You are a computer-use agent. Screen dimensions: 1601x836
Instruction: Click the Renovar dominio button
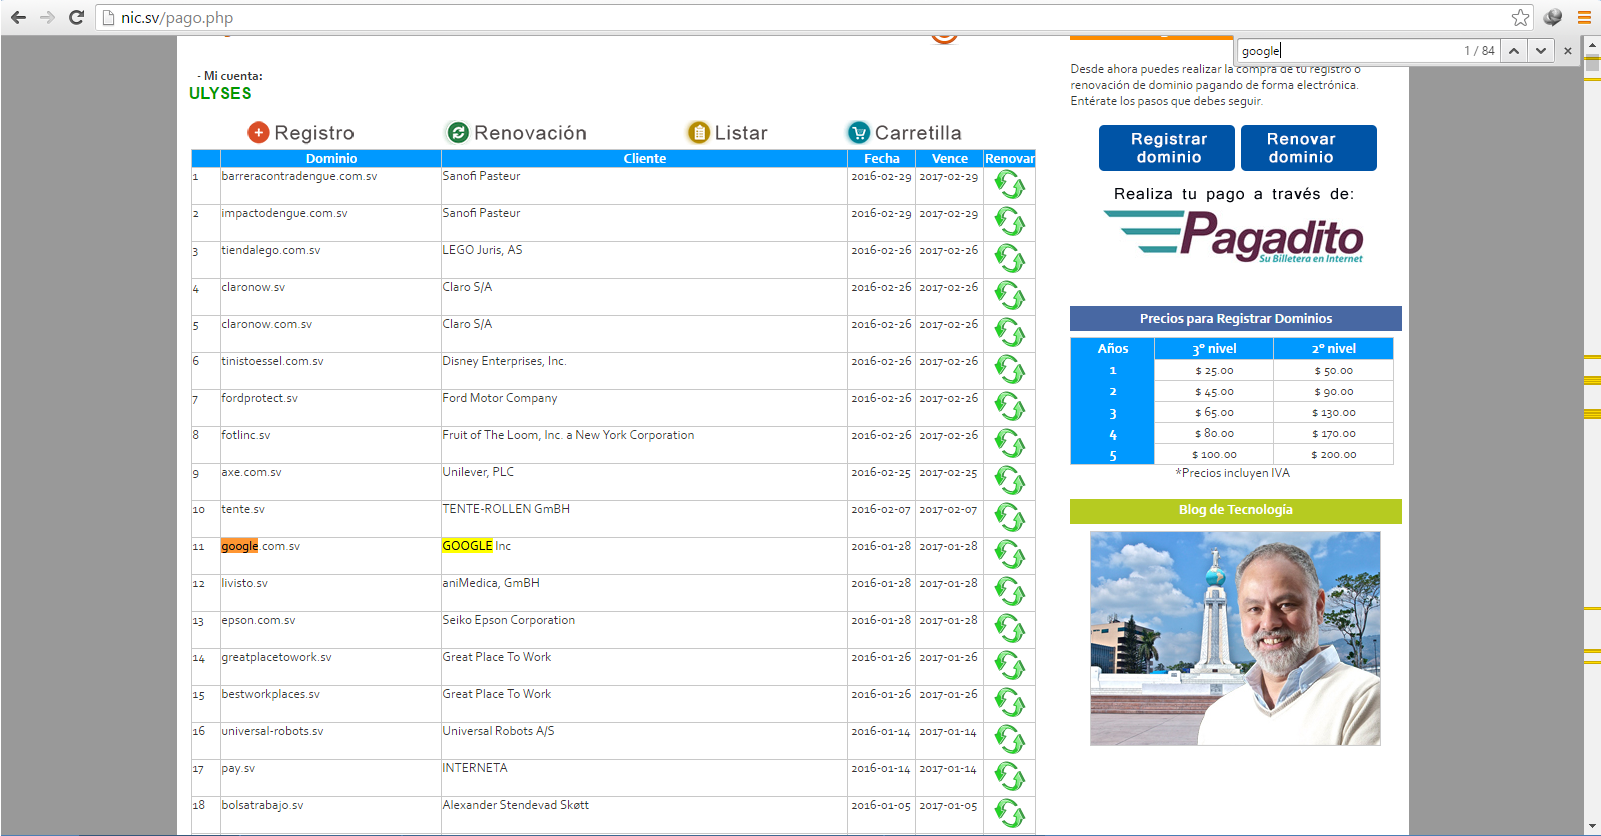(1309, 148)
